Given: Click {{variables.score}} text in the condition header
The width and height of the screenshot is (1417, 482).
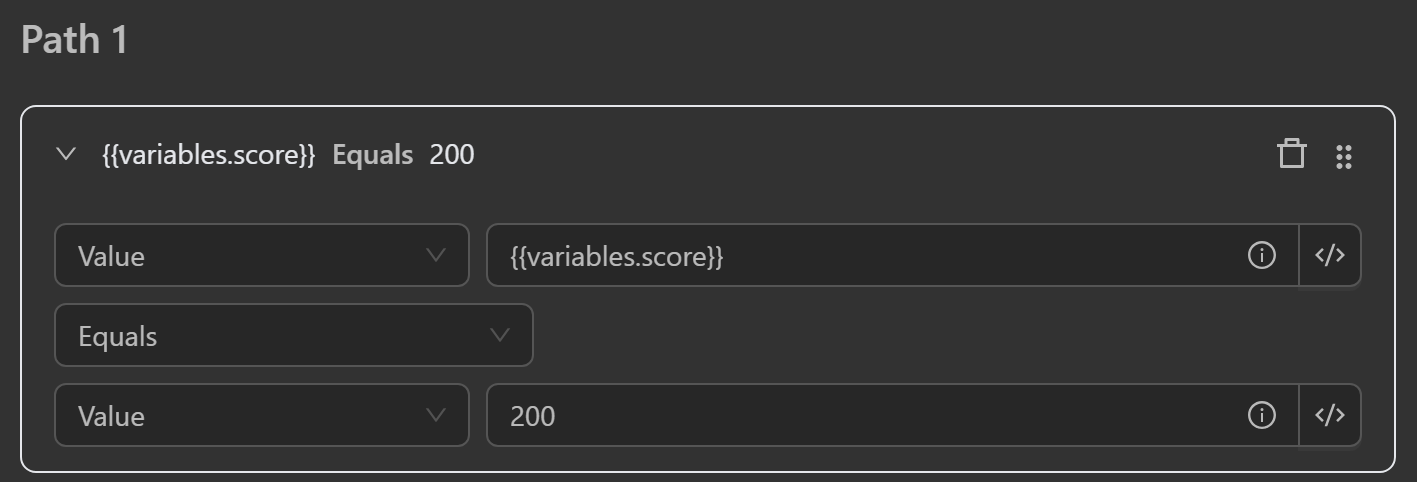Looking at the screenshot, I should (x=209, y=155).
